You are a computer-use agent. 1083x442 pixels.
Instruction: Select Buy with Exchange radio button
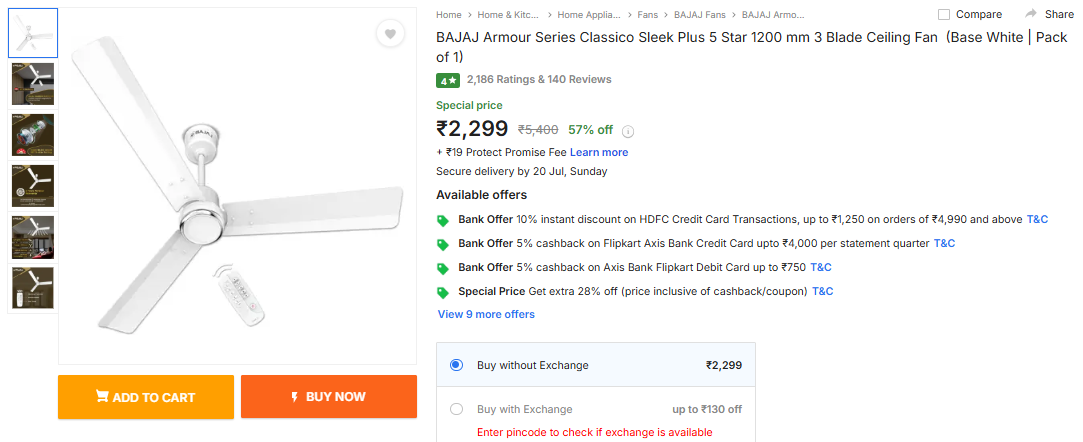[x=456, y=409]
